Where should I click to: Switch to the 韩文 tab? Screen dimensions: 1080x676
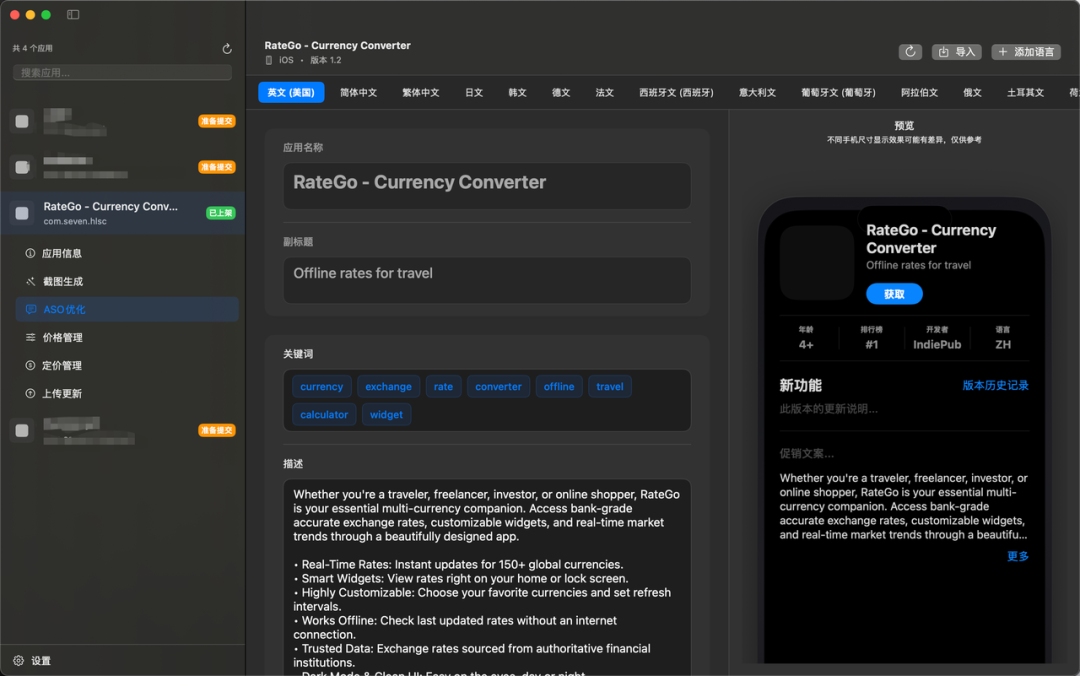click(x=517, y=92)
